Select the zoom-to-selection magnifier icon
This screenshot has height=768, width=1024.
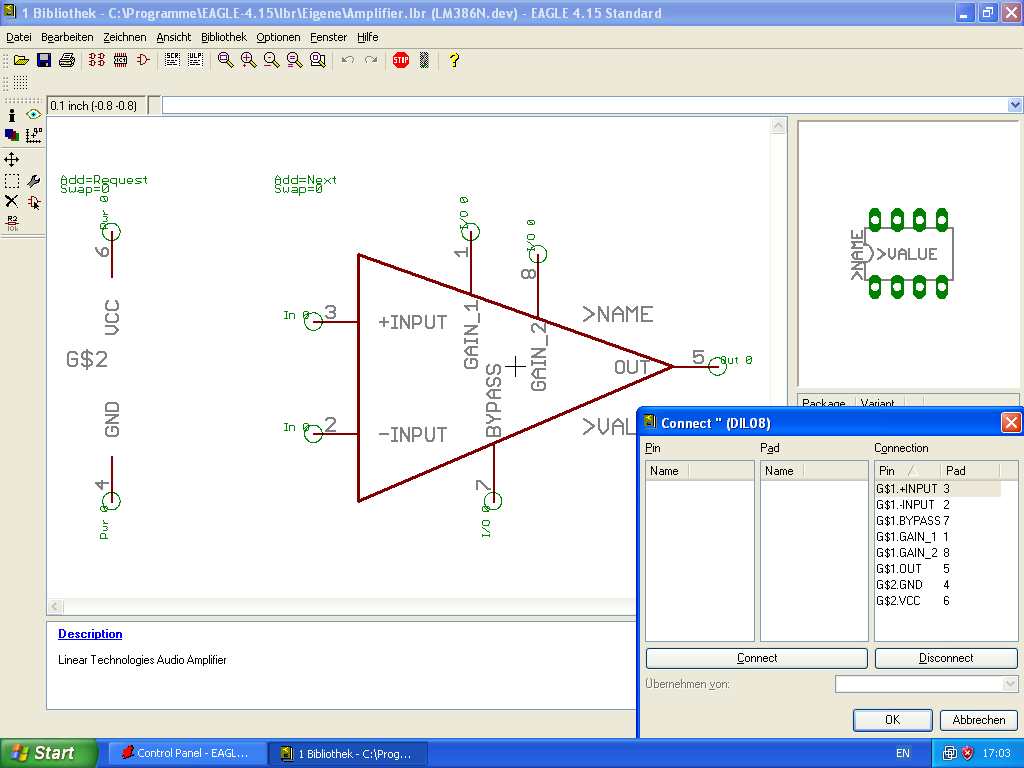pos(318,60)
